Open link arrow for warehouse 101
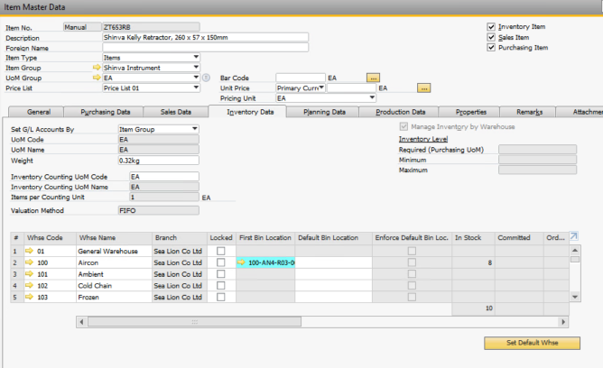 point(29,274)
